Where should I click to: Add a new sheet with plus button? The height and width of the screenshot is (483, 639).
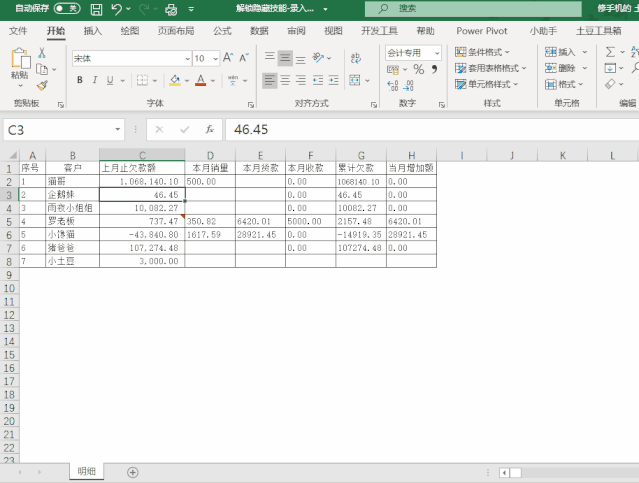133,472
